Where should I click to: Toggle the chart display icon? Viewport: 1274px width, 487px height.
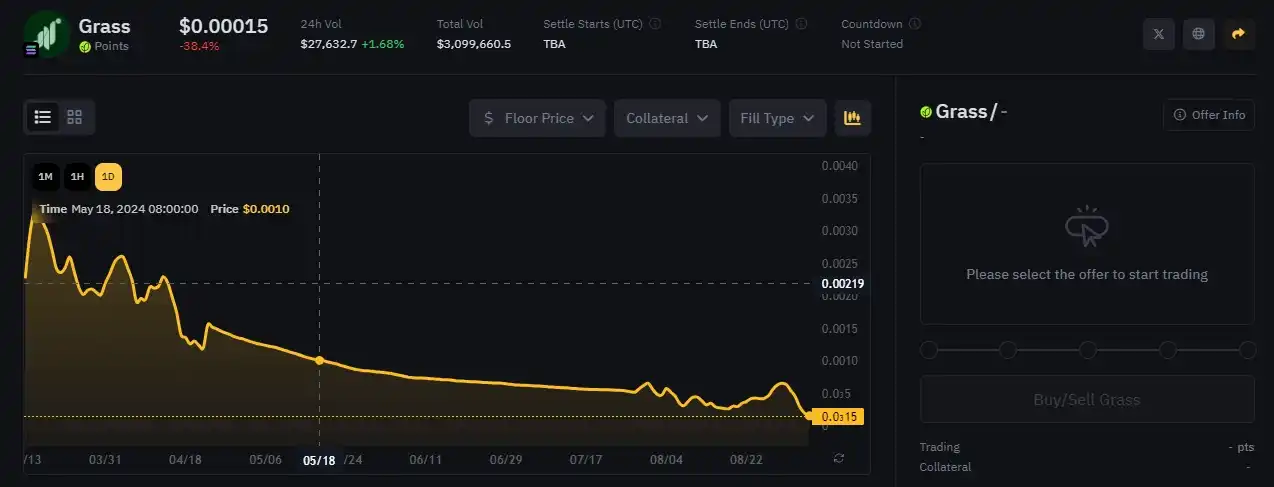coord(852,118)
